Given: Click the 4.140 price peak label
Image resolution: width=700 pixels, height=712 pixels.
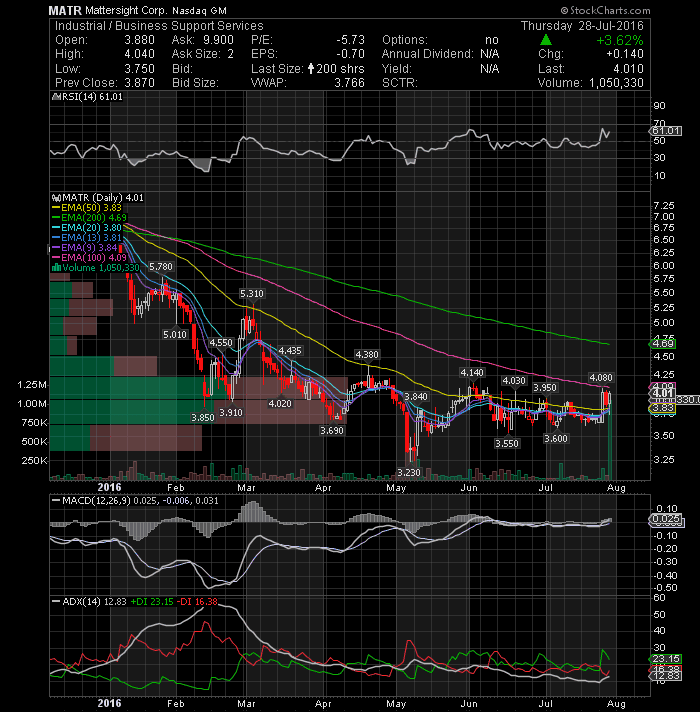Looking at the screenshot, I should (472, 373).
